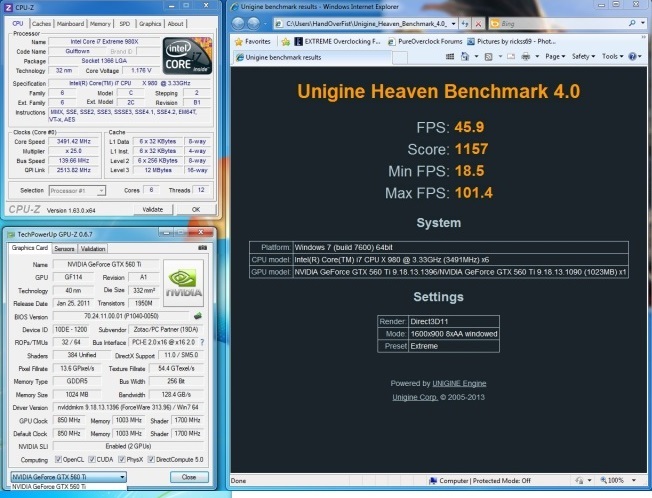Viewport: 652px width, 498px height.
Task: Open Pictures by rickss69 favorite link
Action: (x=511, y=42)
